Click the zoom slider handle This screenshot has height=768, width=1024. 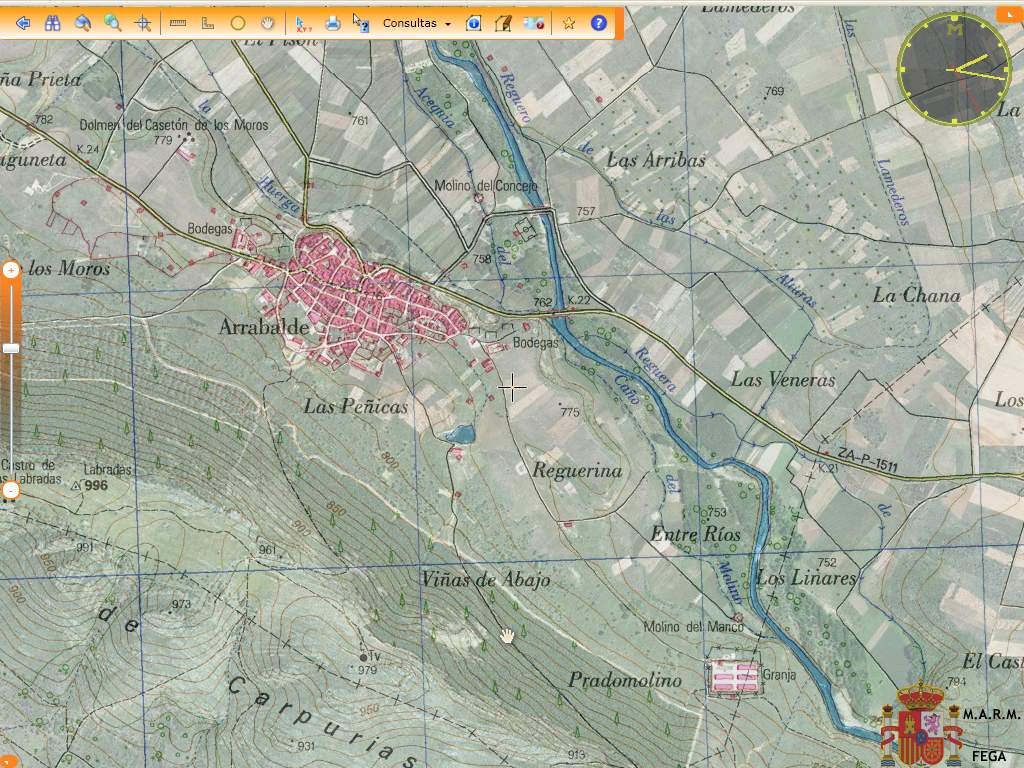click(11, 348)
